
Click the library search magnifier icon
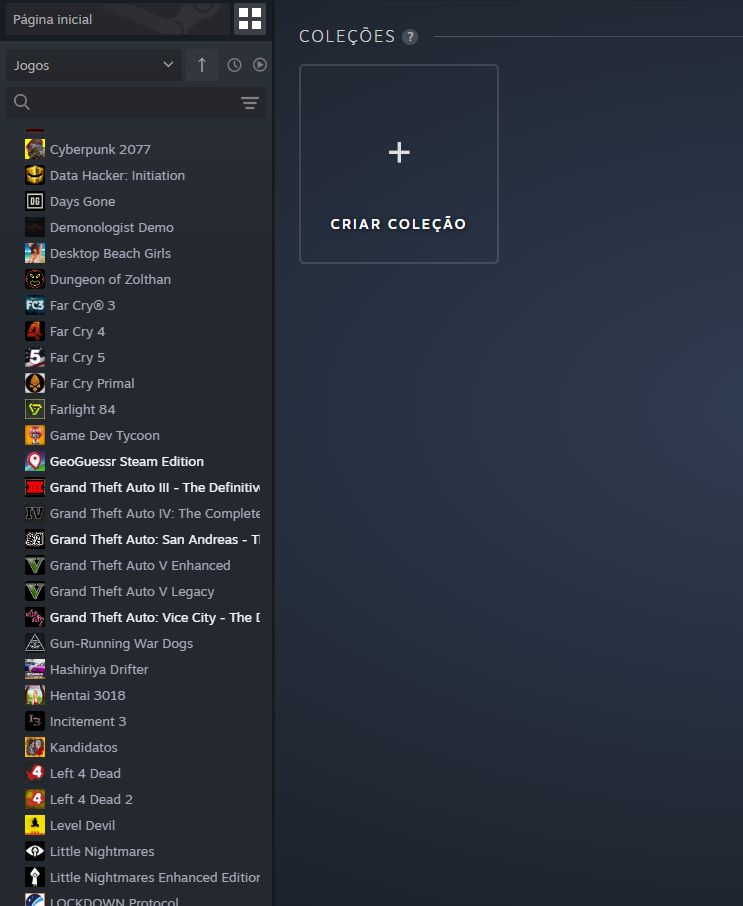[x=22, y=102]
